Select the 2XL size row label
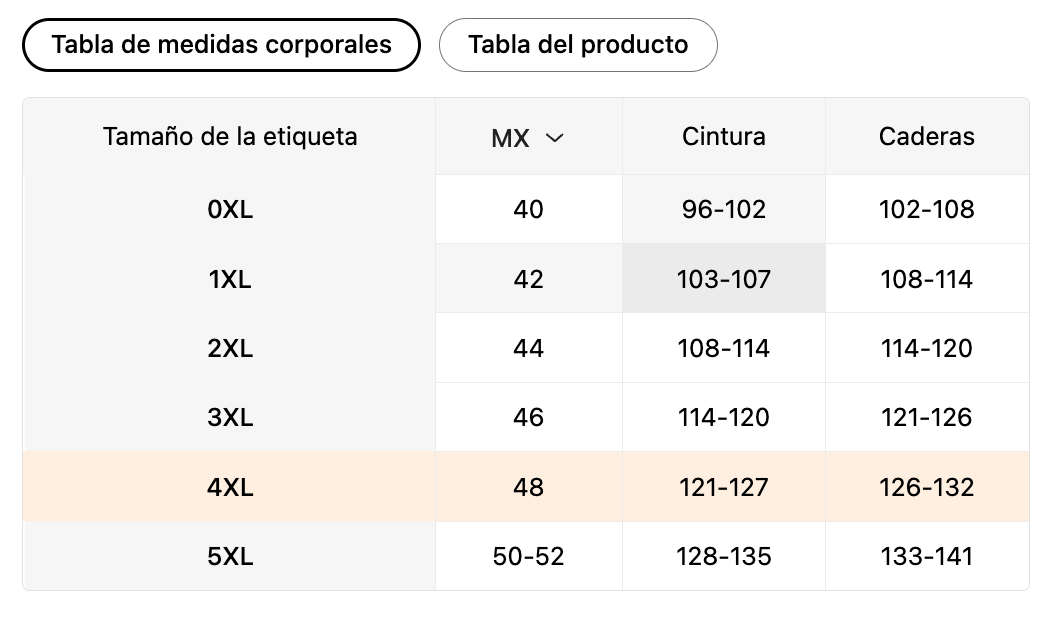The image size is (1046, 624). [x=230, y=348]
